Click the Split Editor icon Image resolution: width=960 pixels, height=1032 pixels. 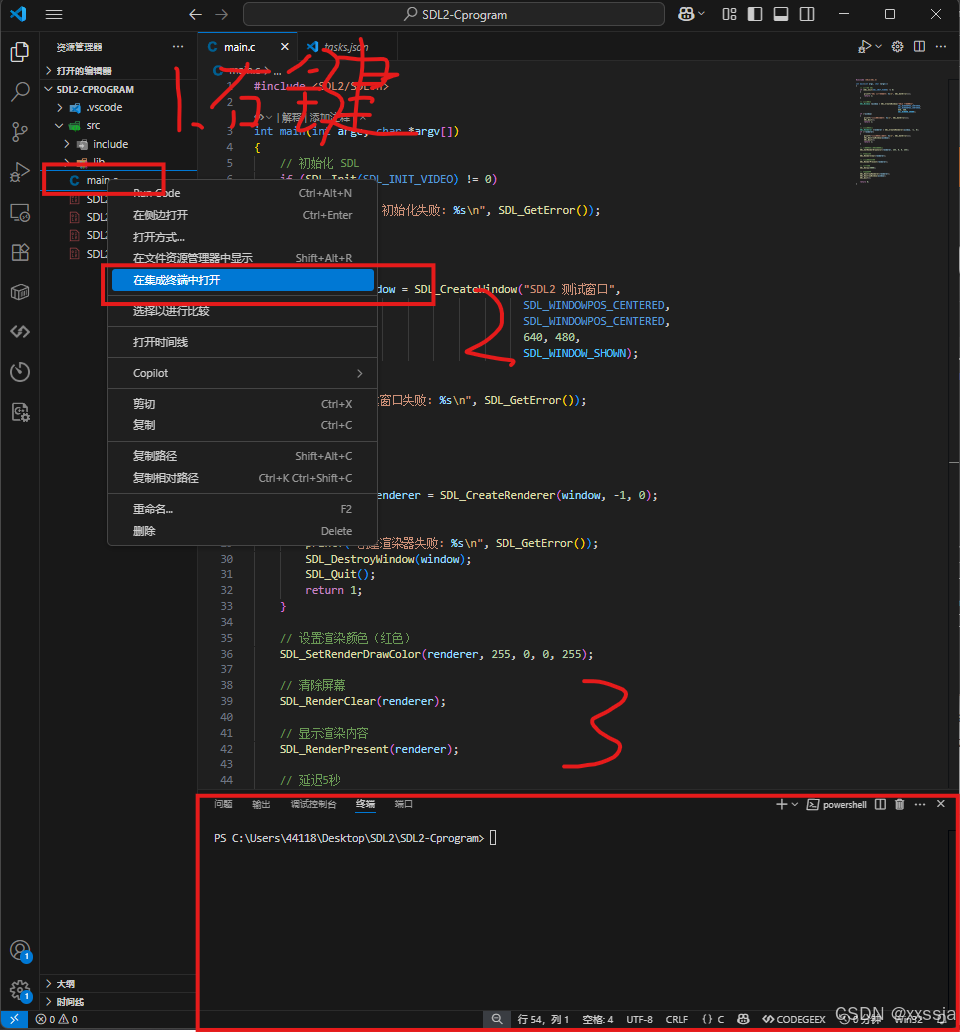pos(918,46)
